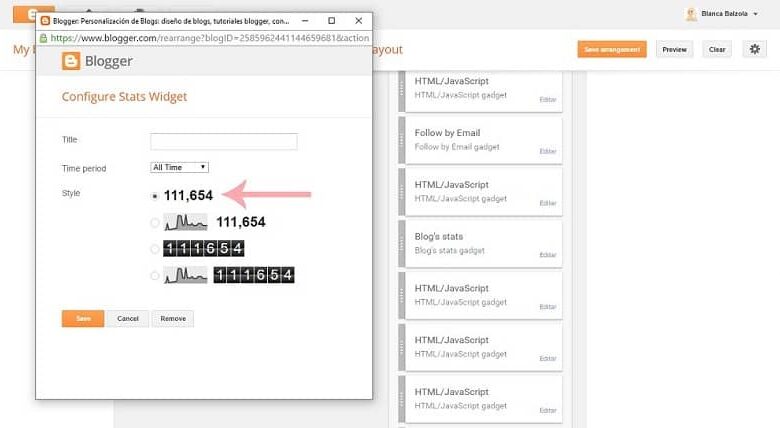Click the Title input field
Image resolution: width=780 pixels, height=428 pixels.
[x=224, y=141]
